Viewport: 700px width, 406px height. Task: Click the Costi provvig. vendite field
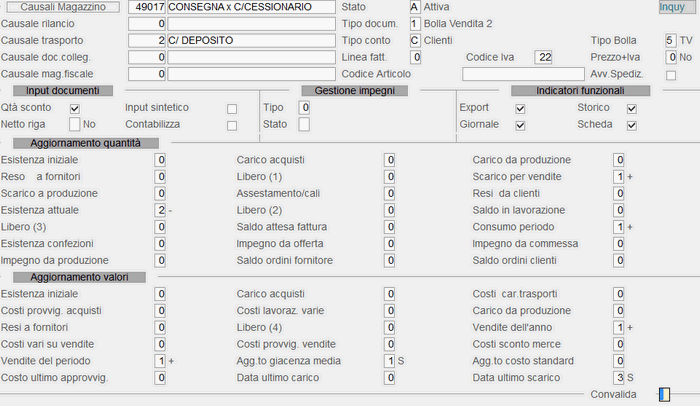[x=389, y=344]
